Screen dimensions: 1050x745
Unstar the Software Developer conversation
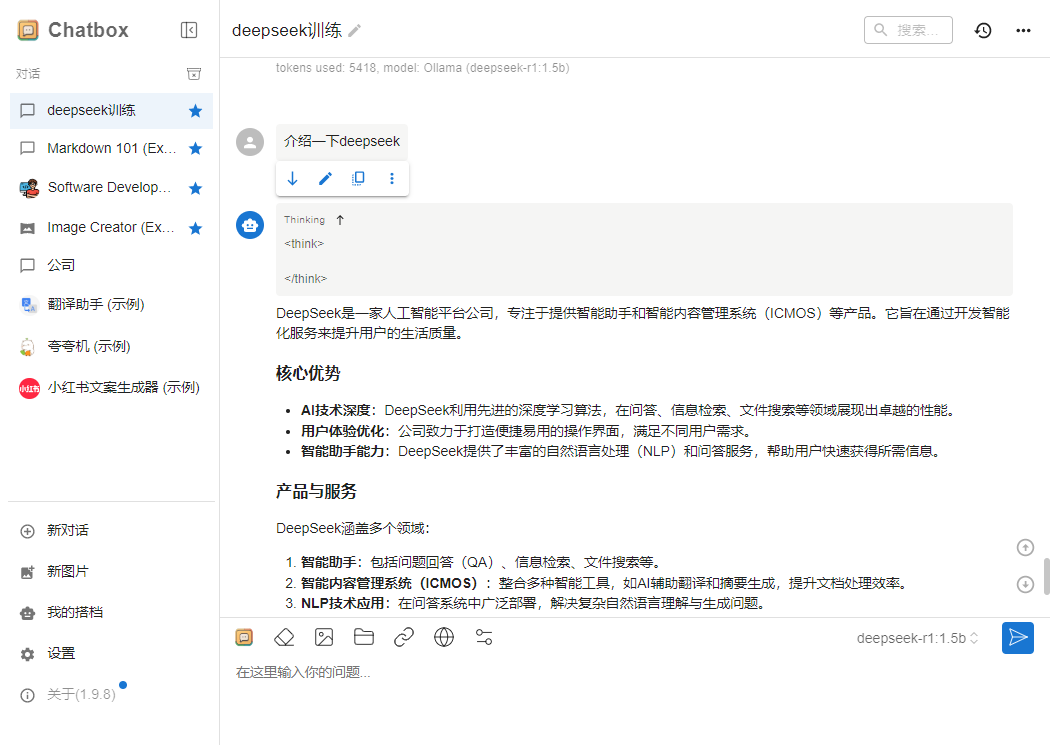(x=196, y=188)
